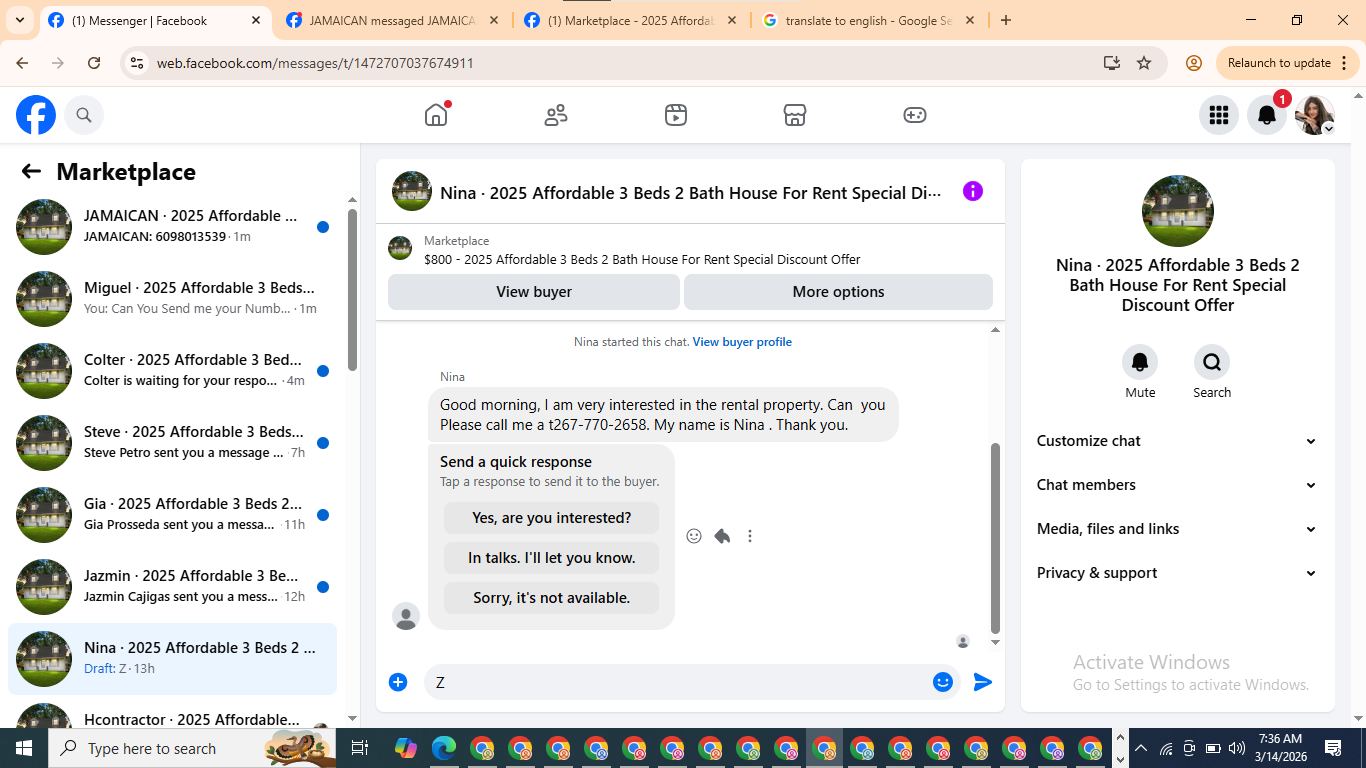
Task: Click the conversation list scrollbar
Action: 352,290
